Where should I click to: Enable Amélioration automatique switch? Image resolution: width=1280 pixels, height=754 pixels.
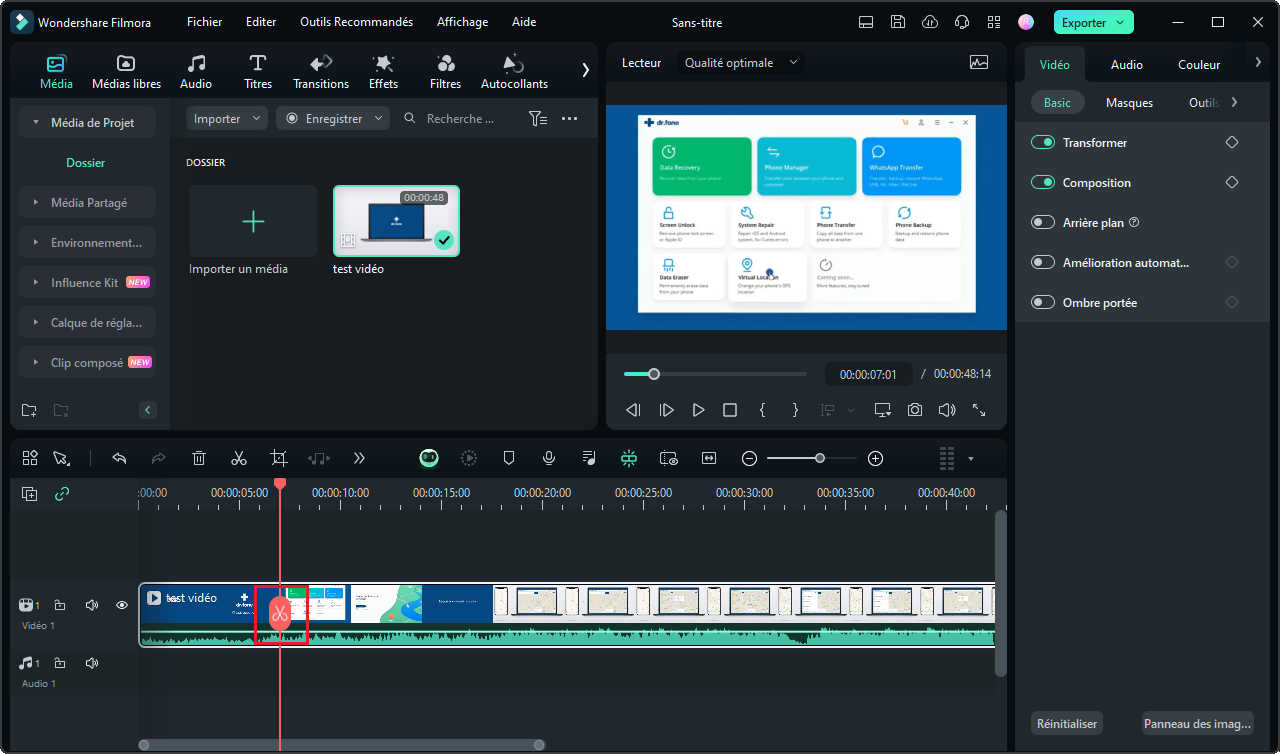point(1043,262)
